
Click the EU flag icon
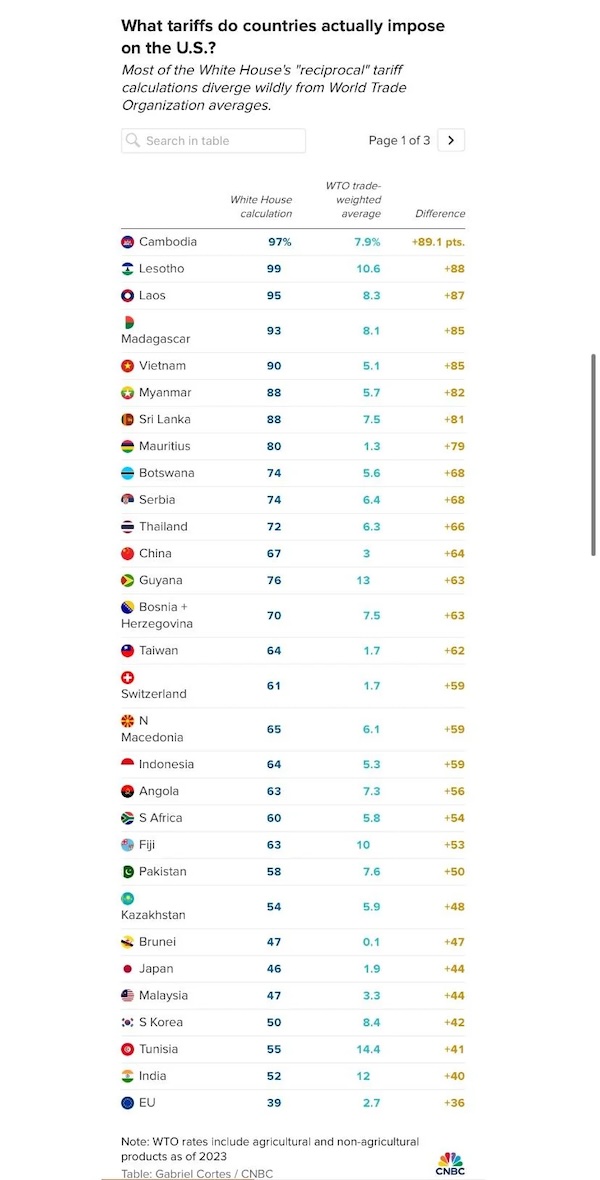point(128,1103)
